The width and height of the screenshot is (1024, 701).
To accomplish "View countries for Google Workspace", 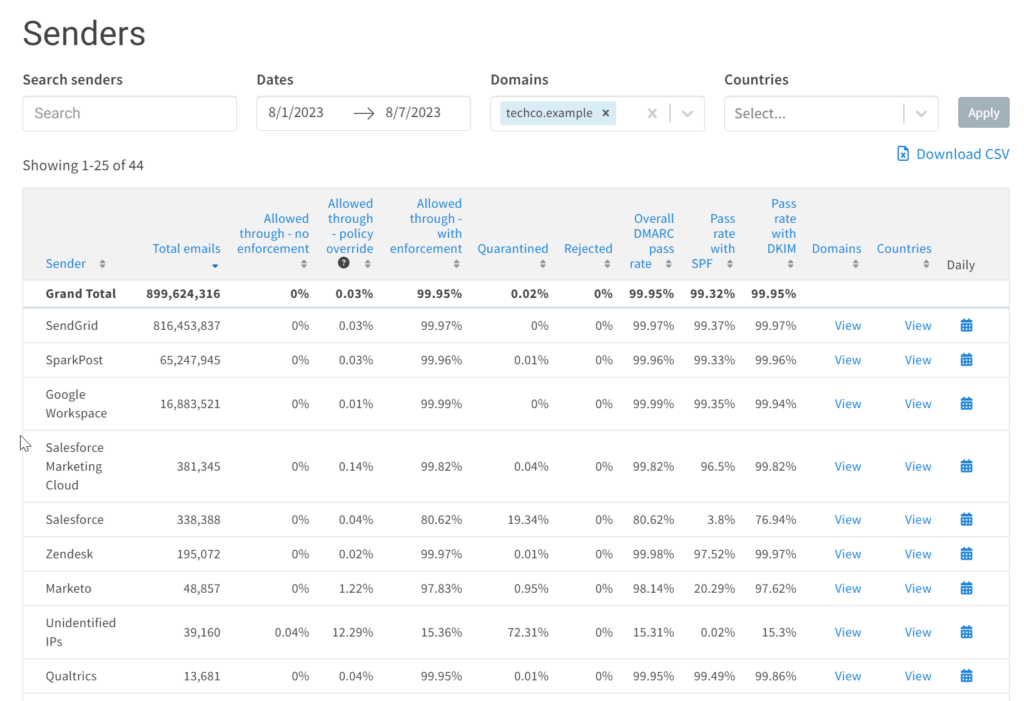I will tap(918, 404).
